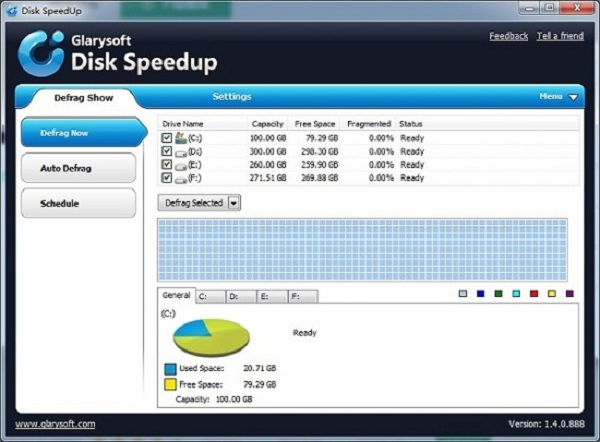Click the Capacity column header
The width and height of the screenshot is (600, 442).
(267, 124)
